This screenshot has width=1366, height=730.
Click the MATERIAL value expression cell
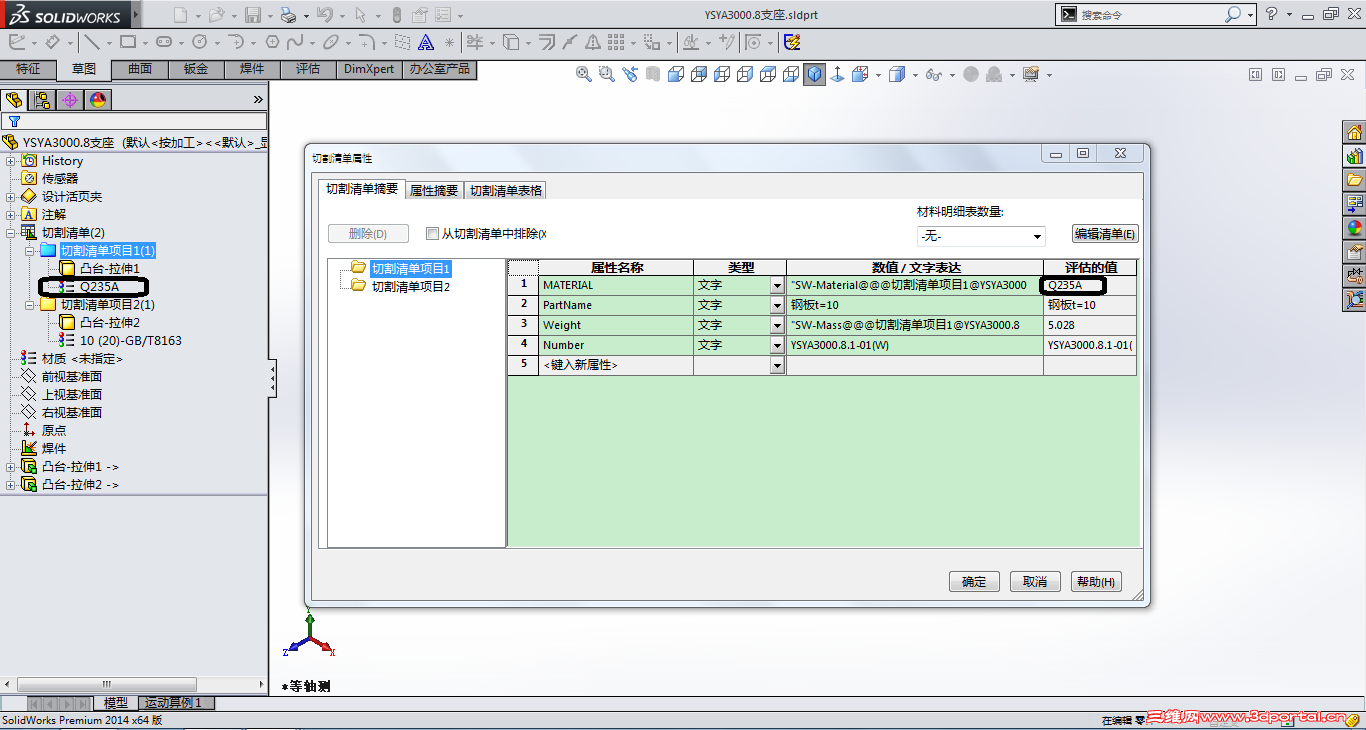point(915,285)
